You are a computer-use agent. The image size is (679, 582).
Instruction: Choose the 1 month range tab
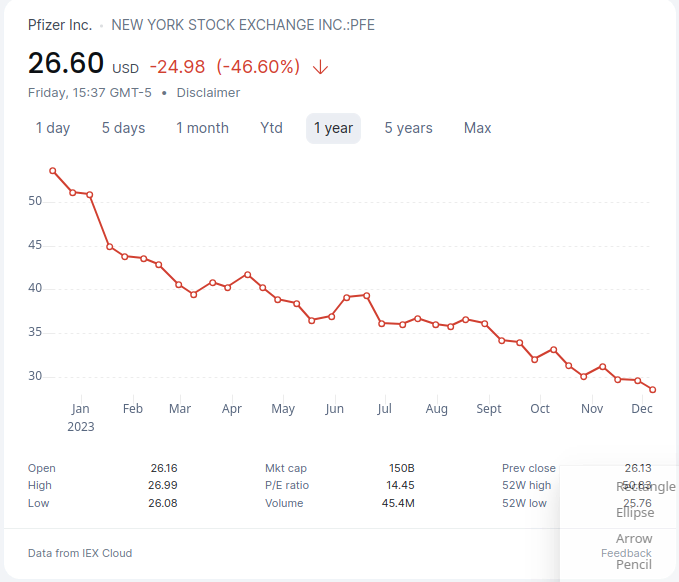(x=202, y=128)
